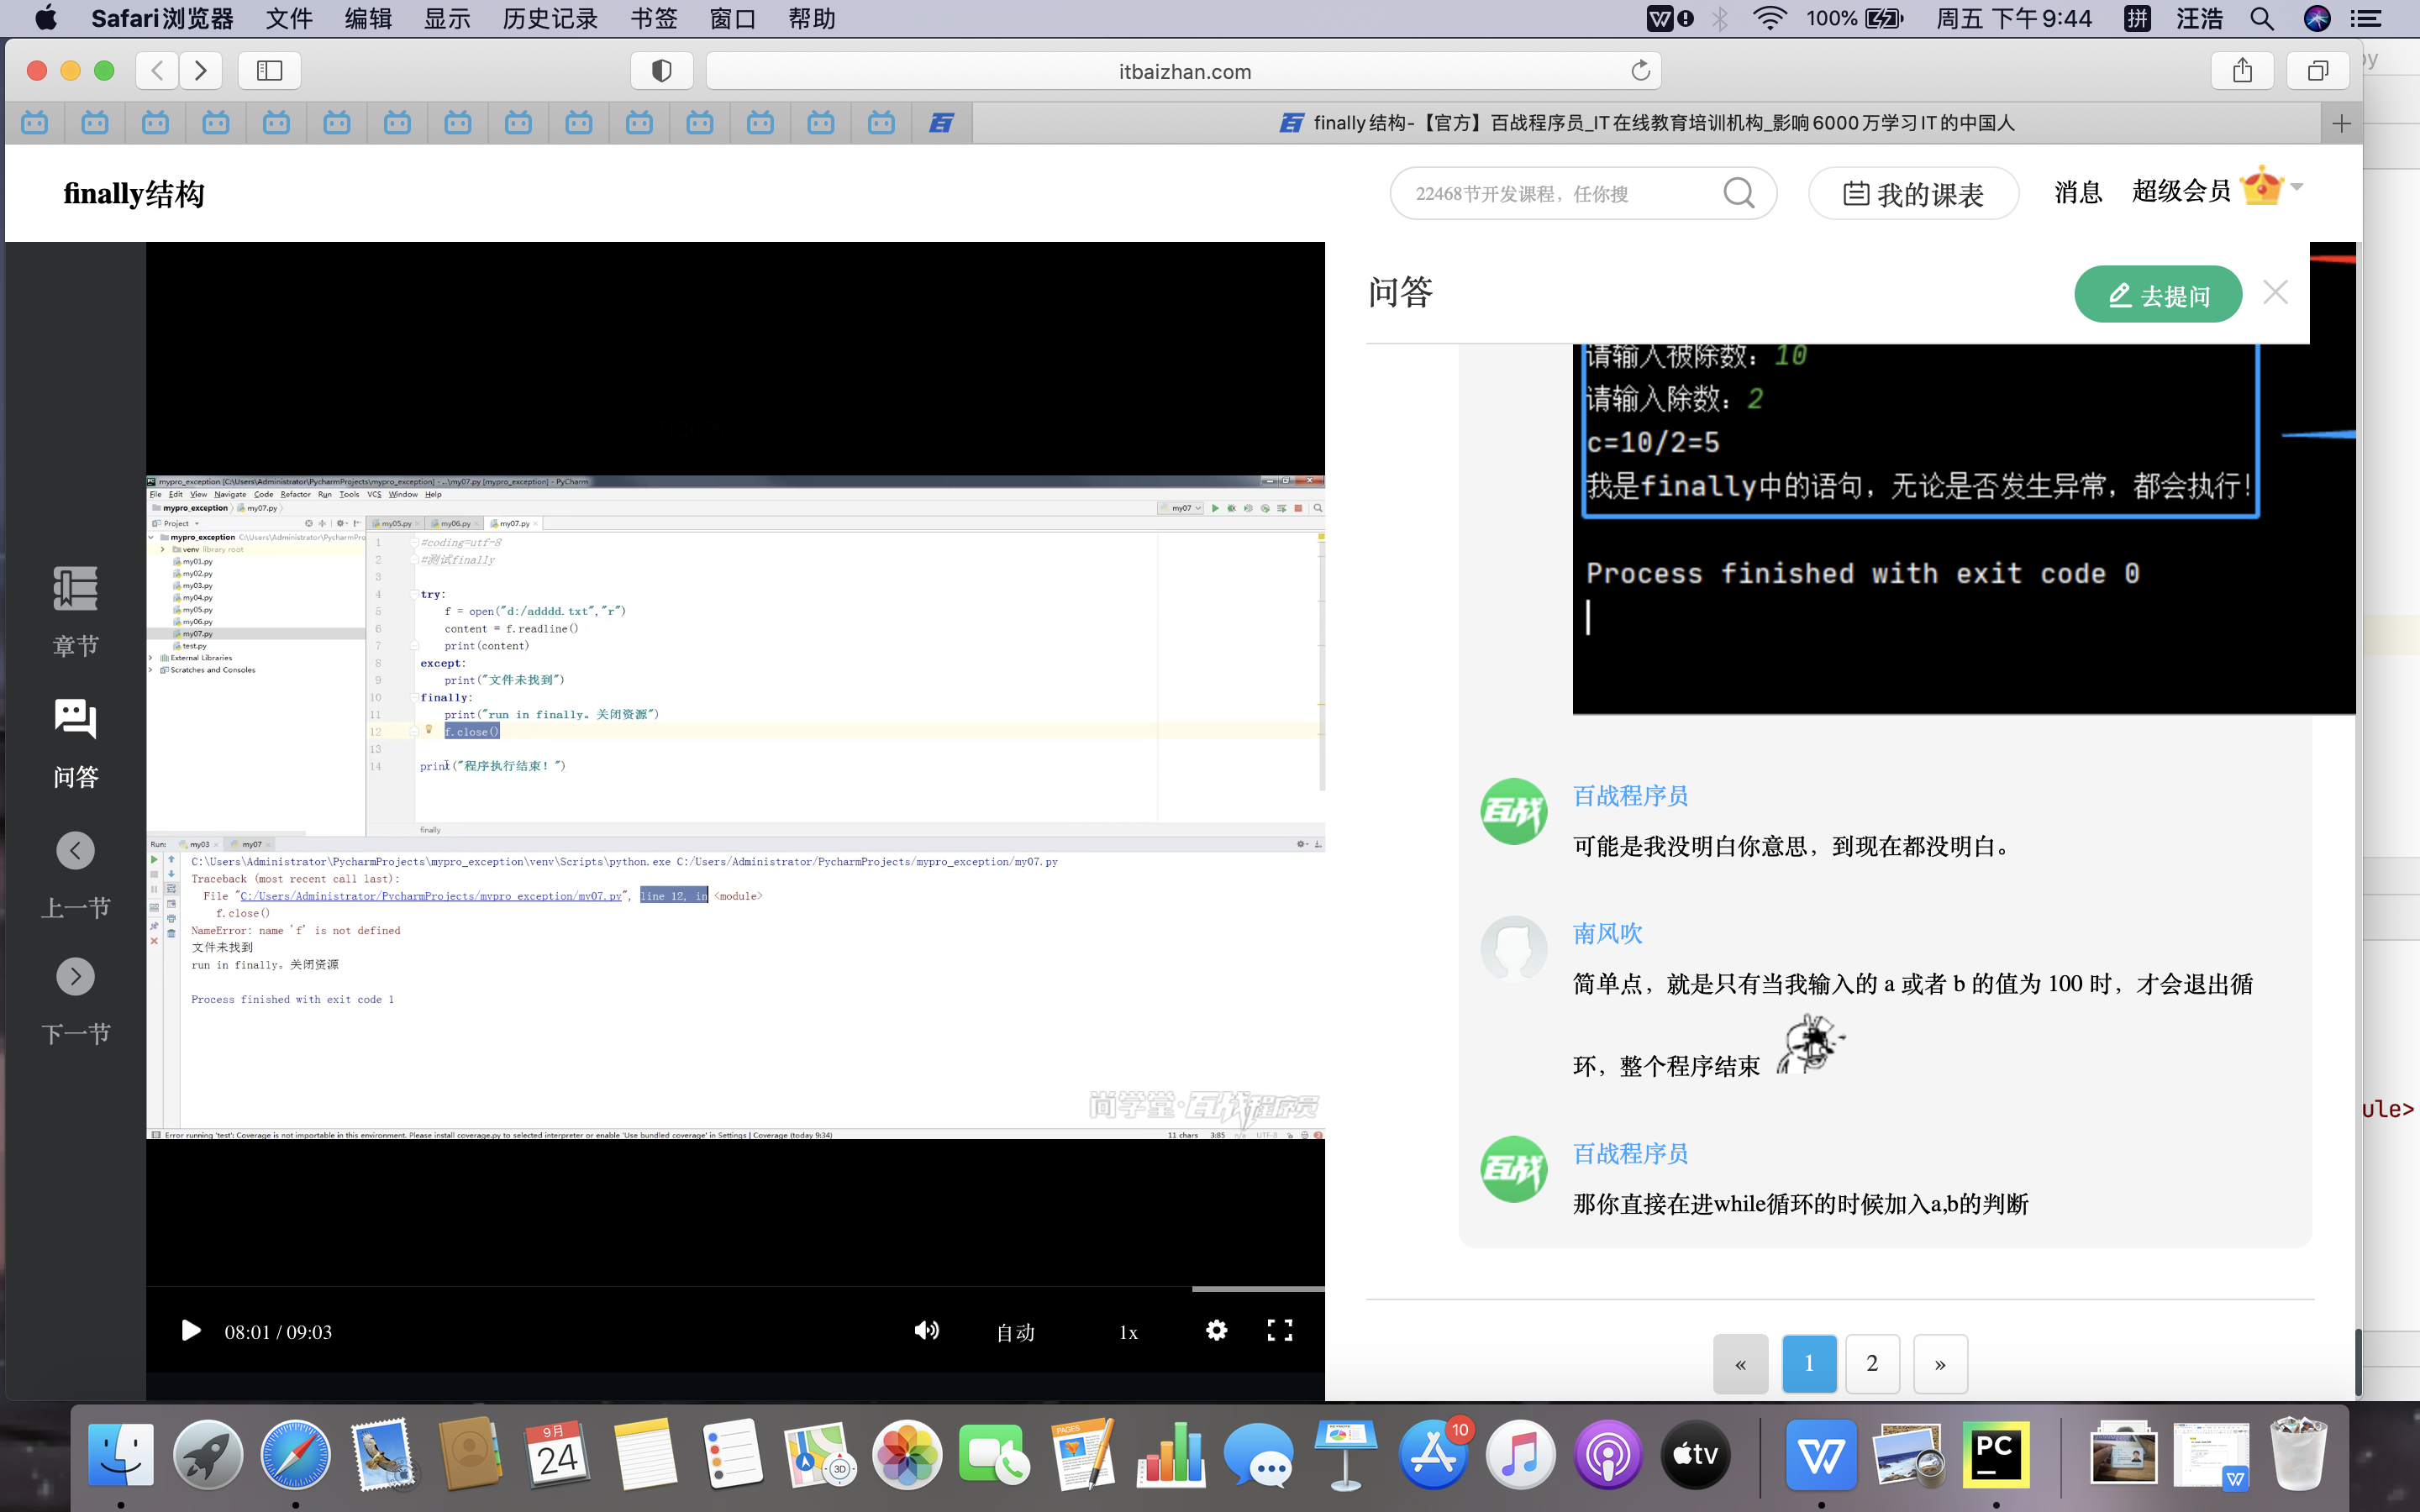Select the active finally结构 tab

(x=1646, y=123)
